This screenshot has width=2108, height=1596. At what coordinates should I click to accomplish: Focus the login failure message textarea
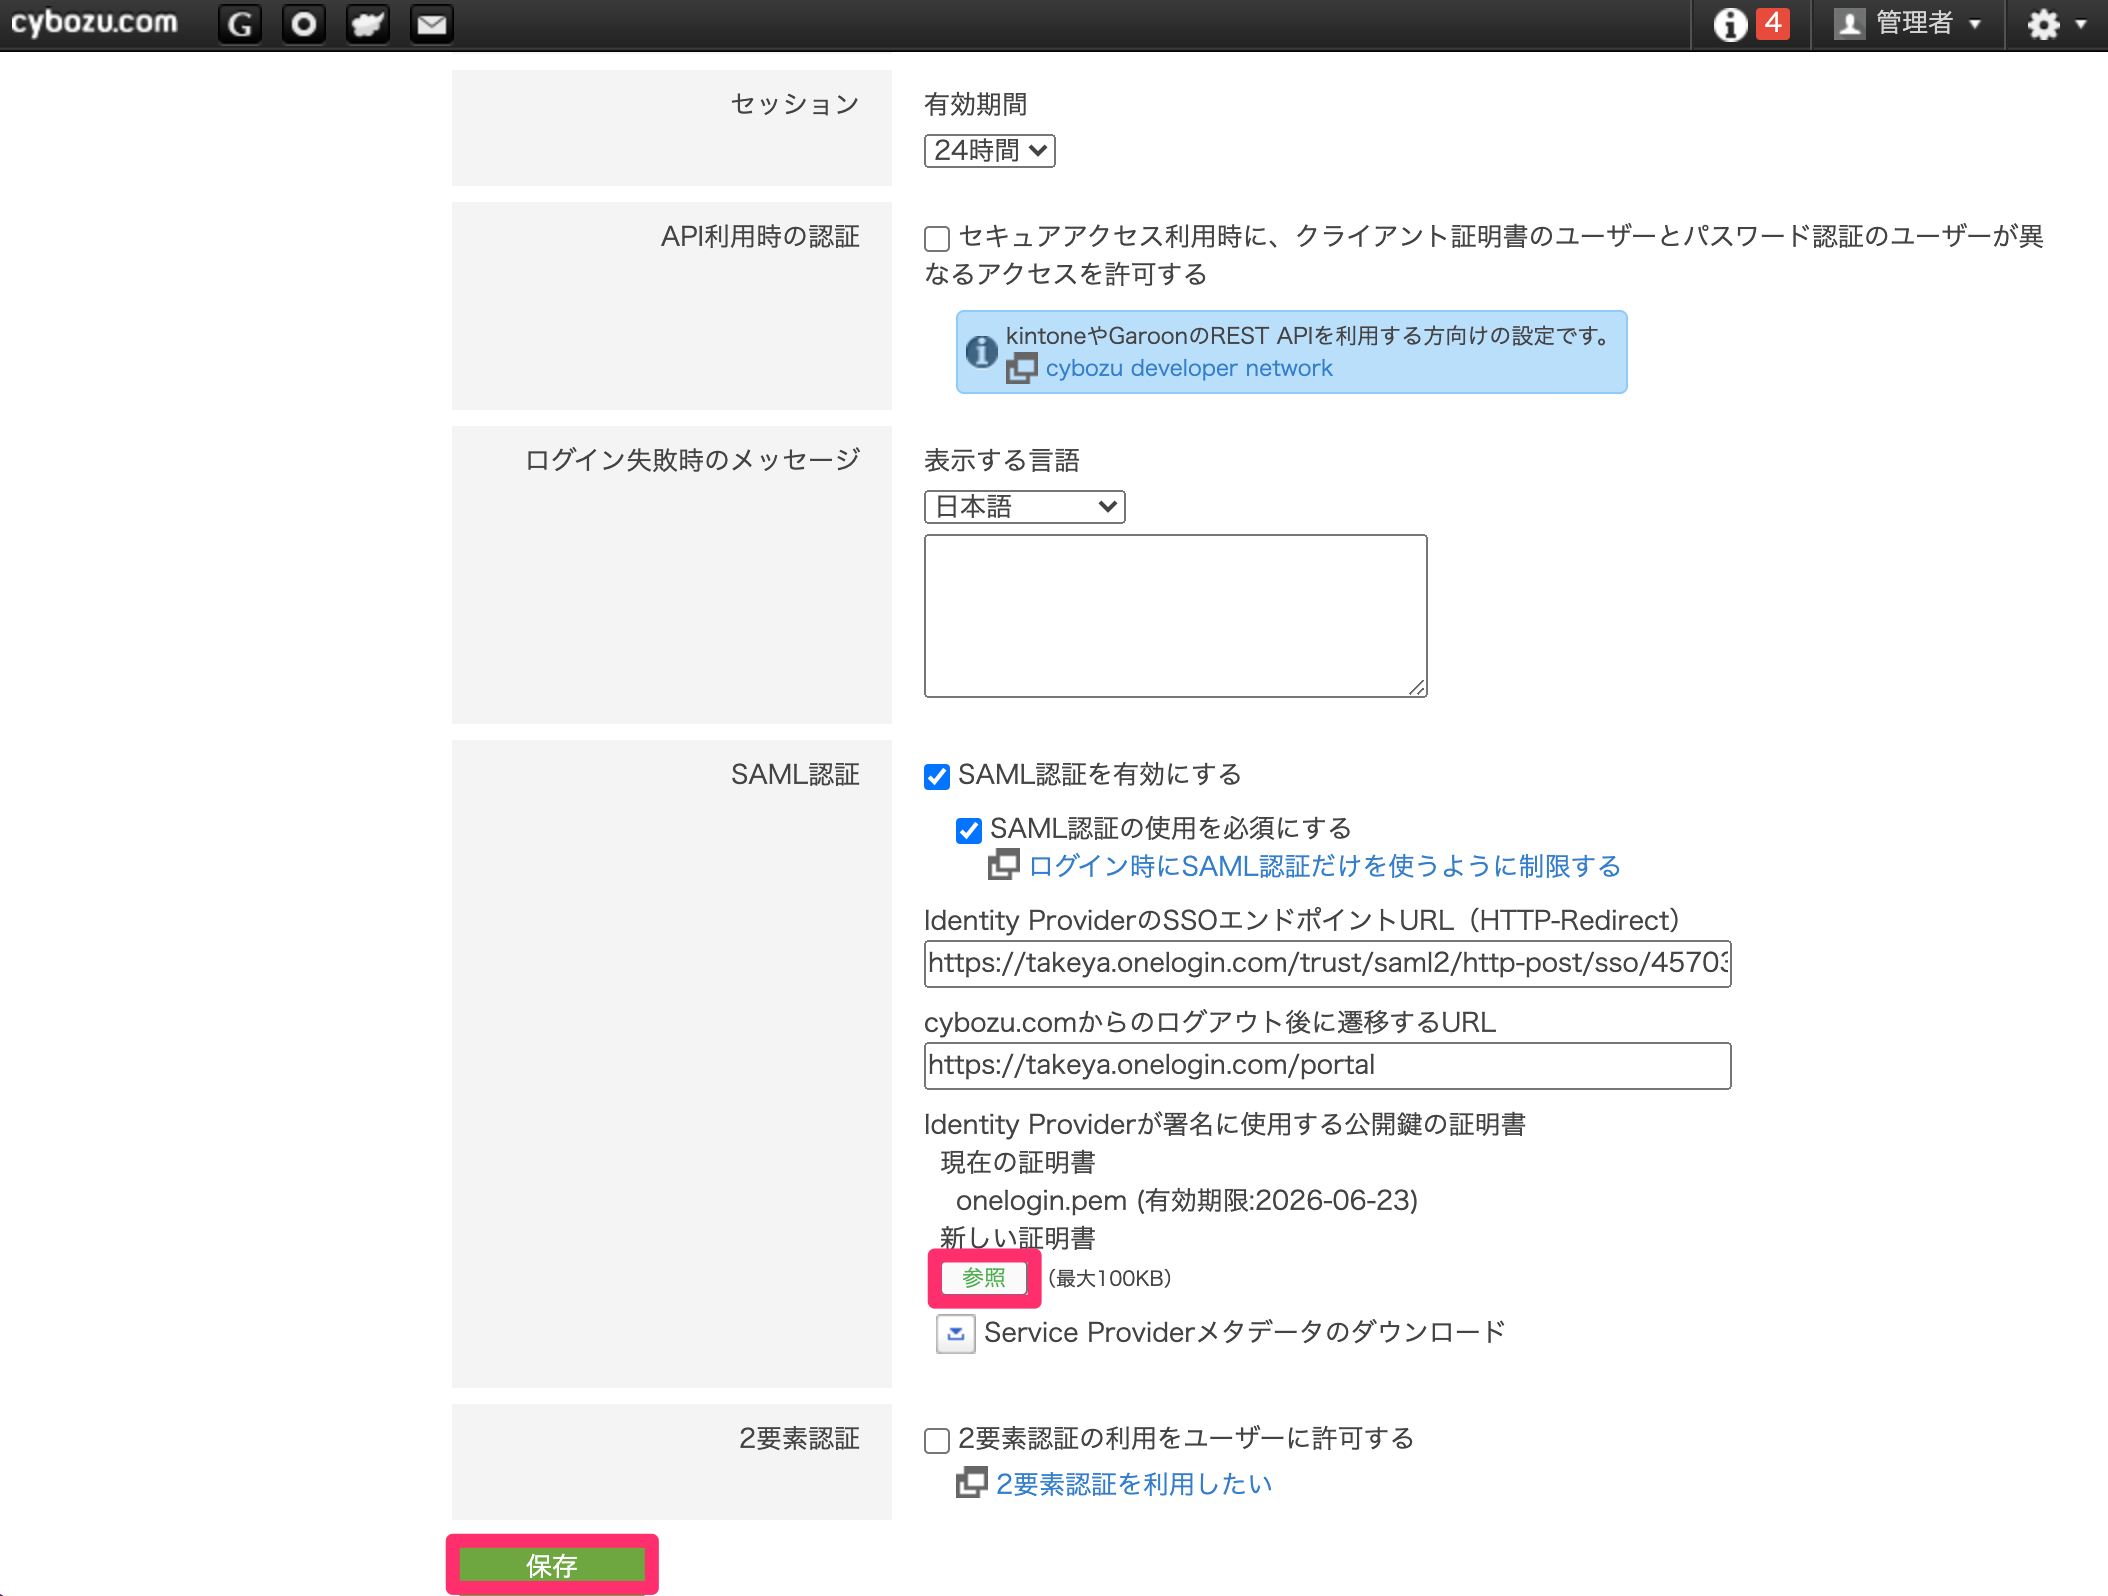(1176, 616)
